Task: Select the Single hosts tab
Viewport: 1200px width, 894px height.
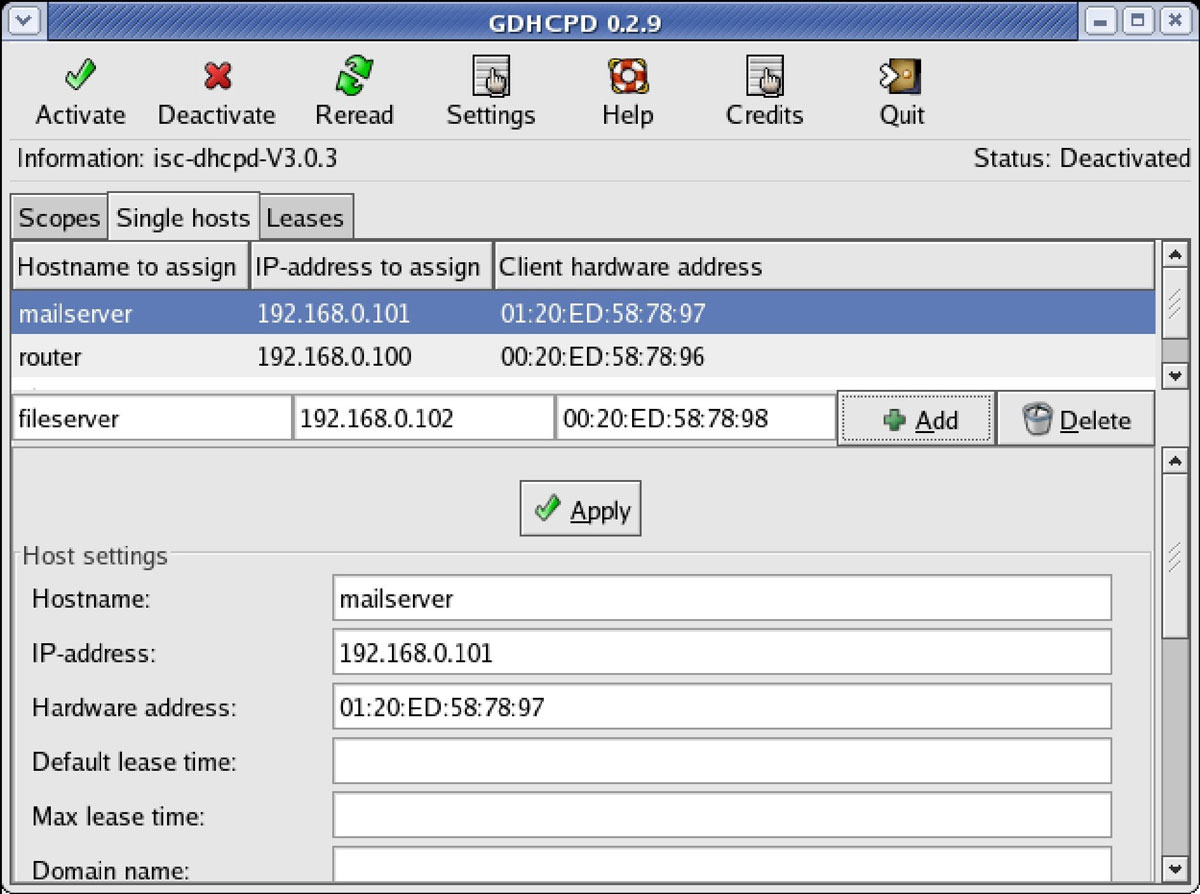Action: [183, 217]
